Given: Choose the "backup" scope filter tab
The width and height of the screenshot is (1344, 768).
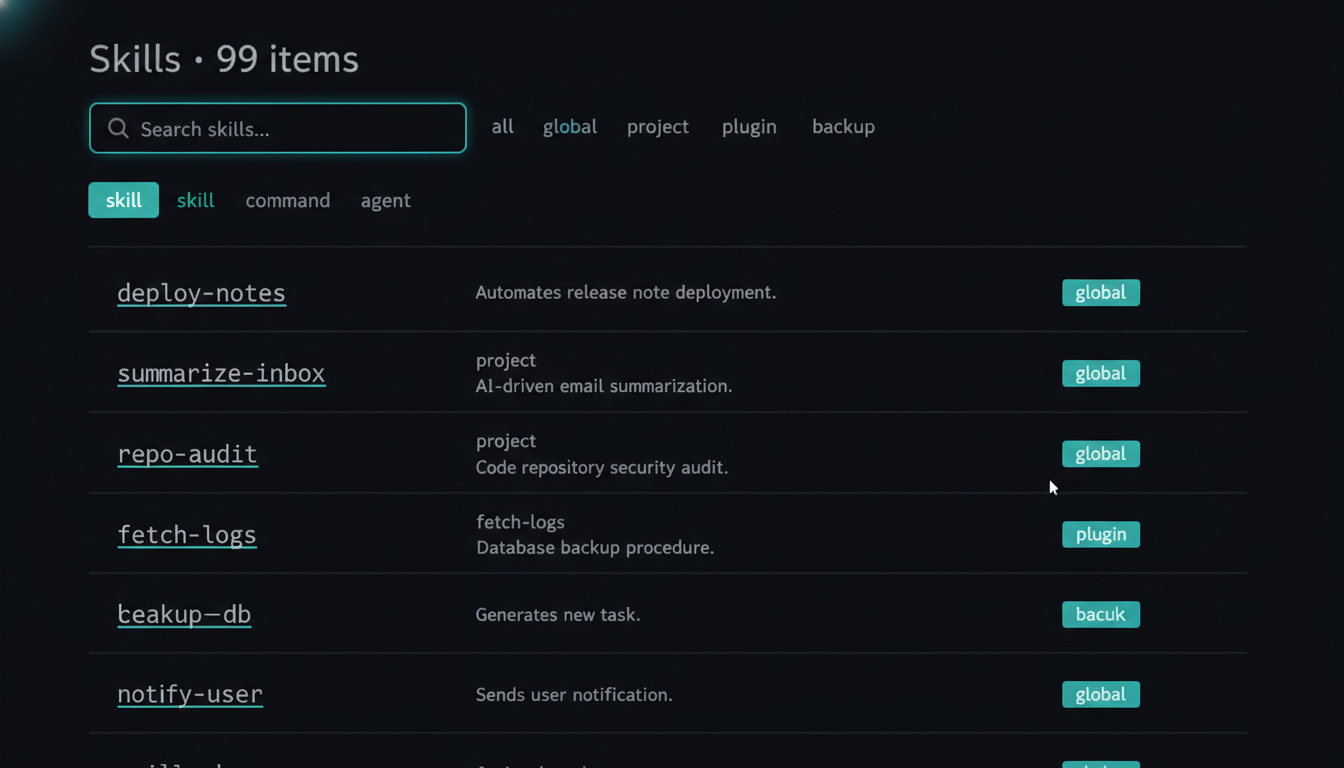Looking at the screenshot, I should coord(843,127).
